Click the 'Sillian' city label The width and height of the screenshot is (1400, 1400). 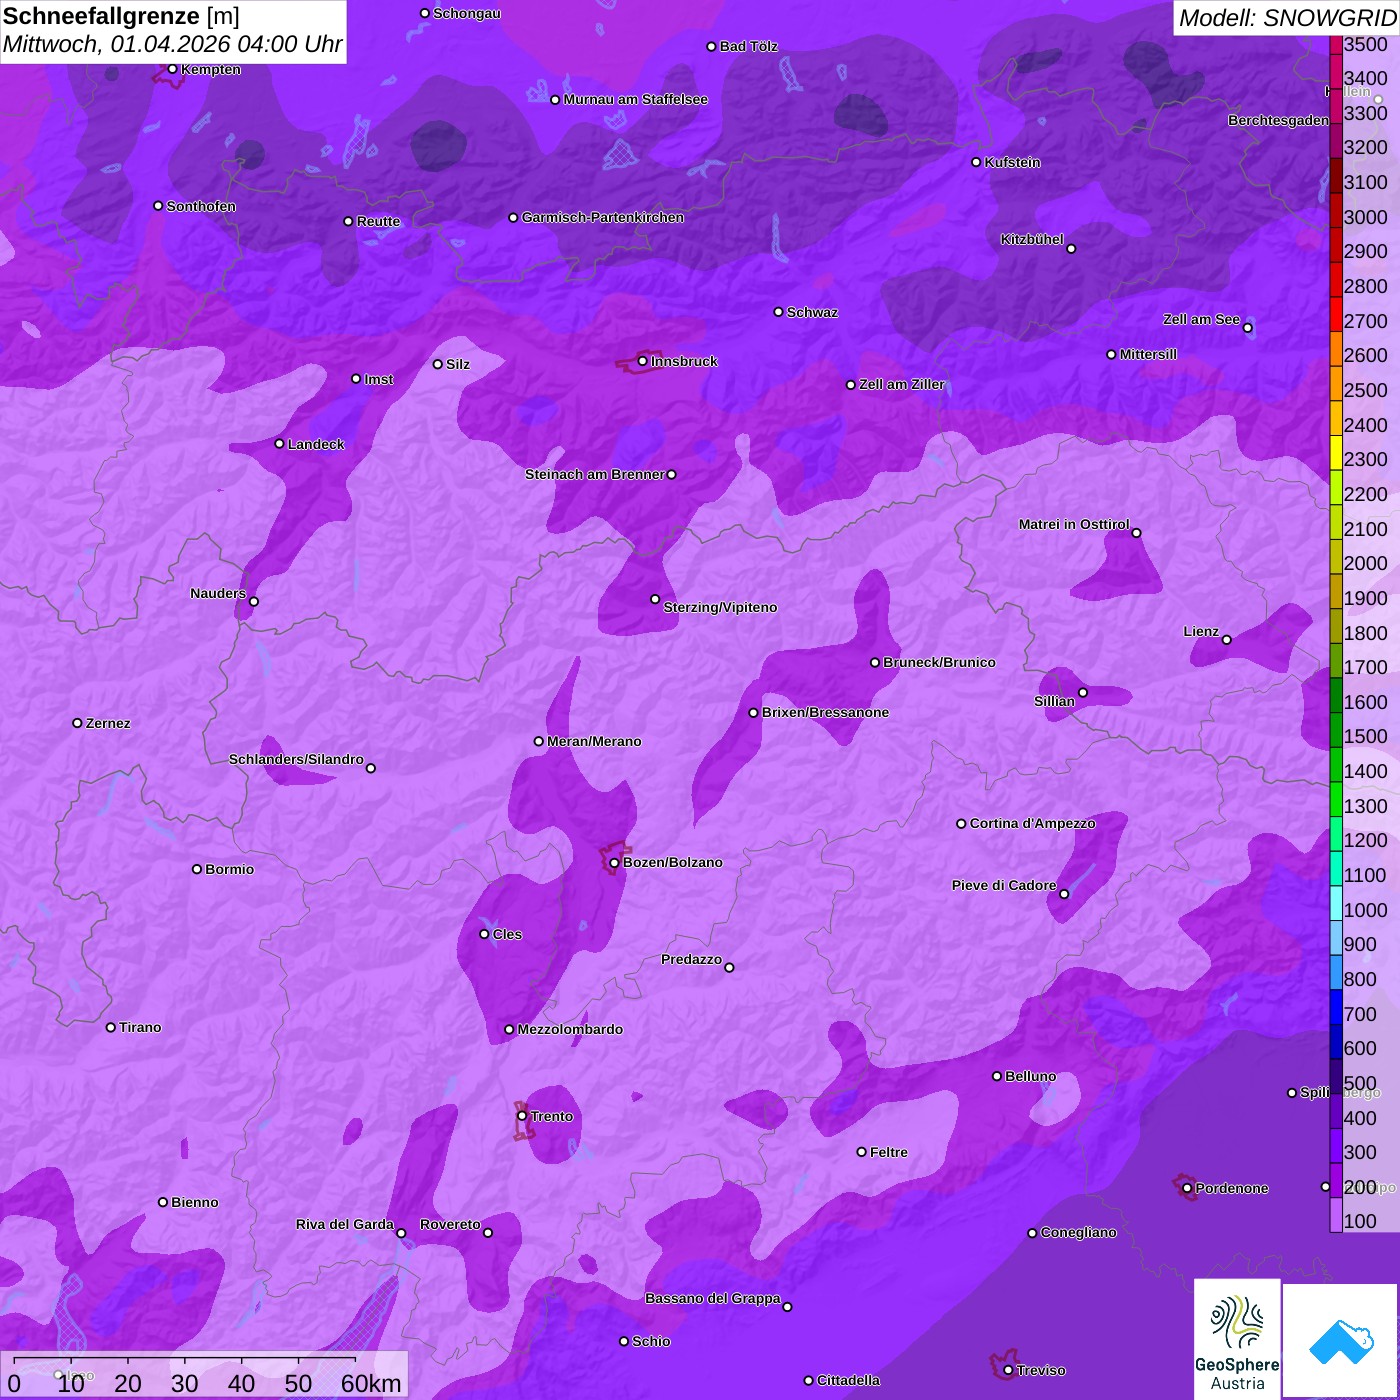pyautogui.click(x=1054, y=701)
